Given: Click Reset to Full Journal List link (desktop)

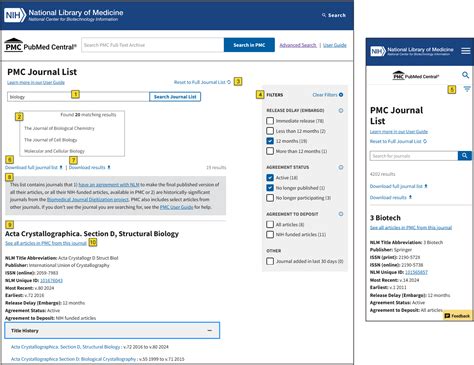Looking at the screenshot, I should pos(200,82).
